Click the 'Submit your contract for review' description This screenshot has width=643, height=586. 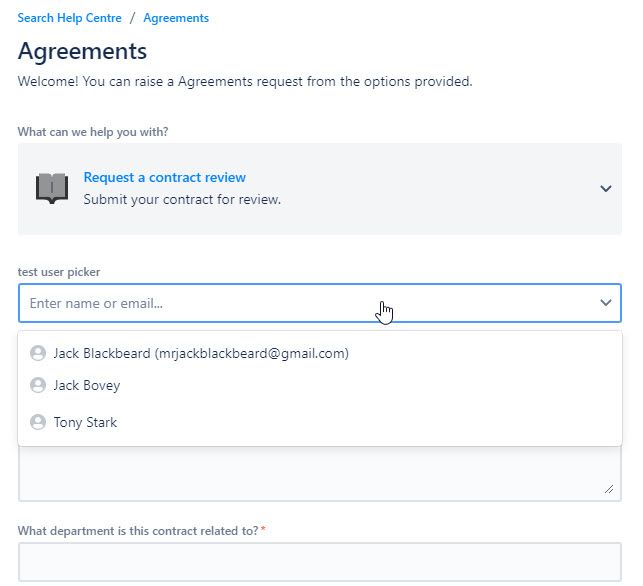pyautogui.click(x=182, y=199)
